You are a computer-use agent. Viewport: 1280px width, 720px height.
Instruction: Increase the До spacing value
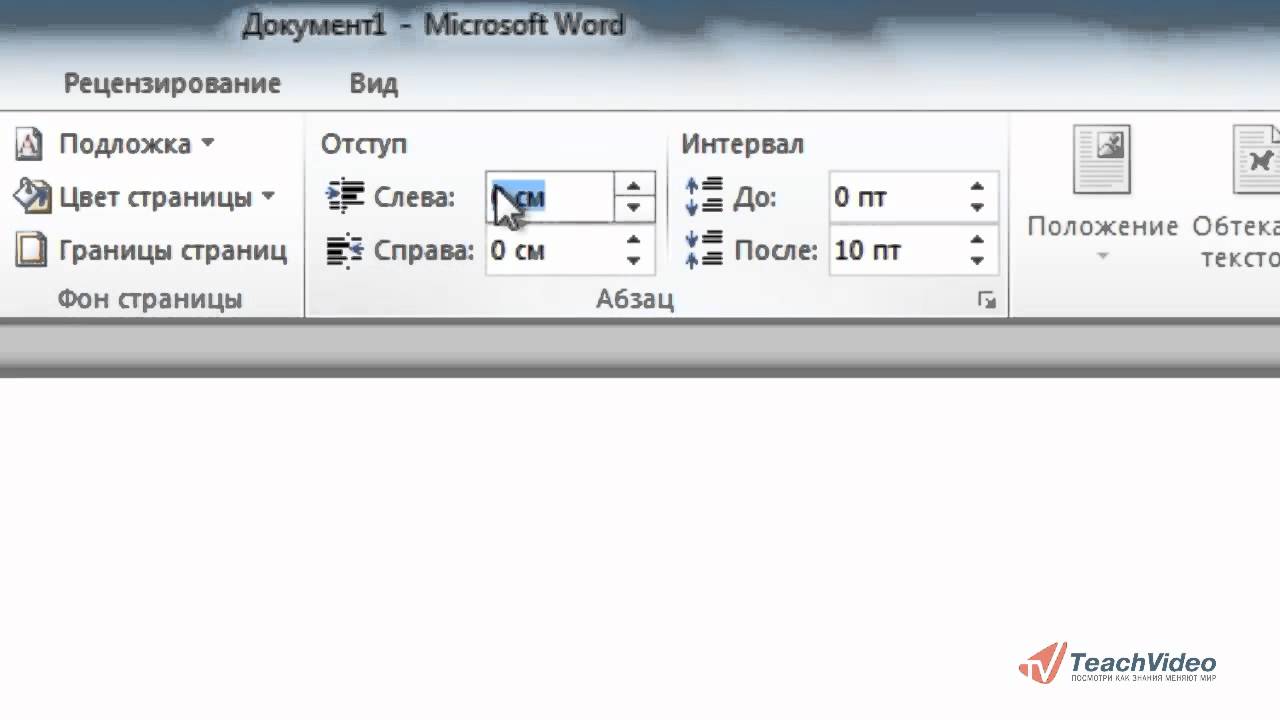(x=977, y=185)
